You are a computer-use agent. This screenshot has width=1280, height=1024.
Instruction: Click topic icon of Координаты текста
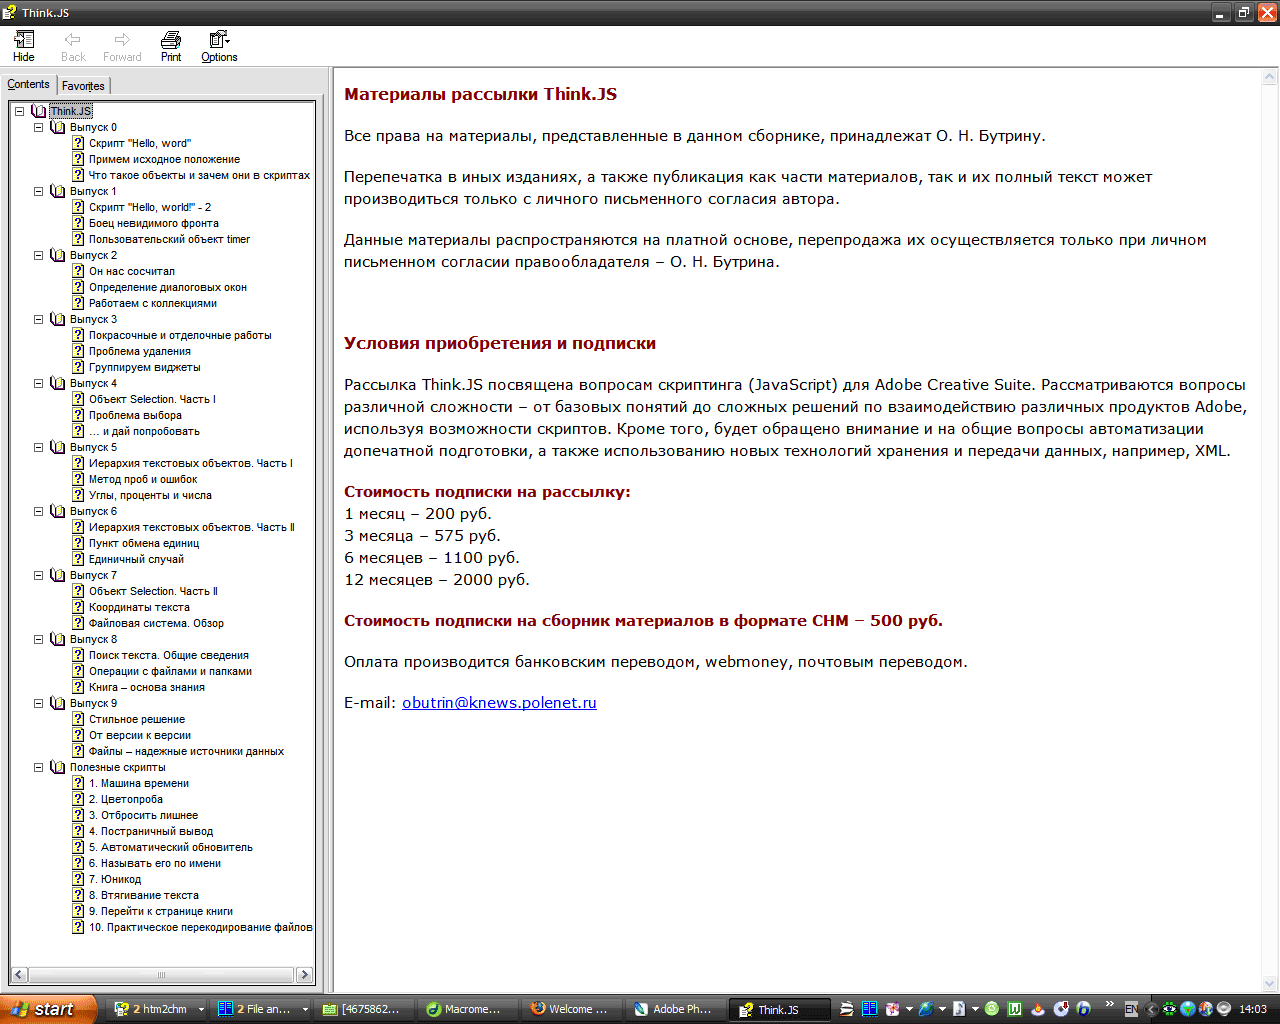coord(78,607)
